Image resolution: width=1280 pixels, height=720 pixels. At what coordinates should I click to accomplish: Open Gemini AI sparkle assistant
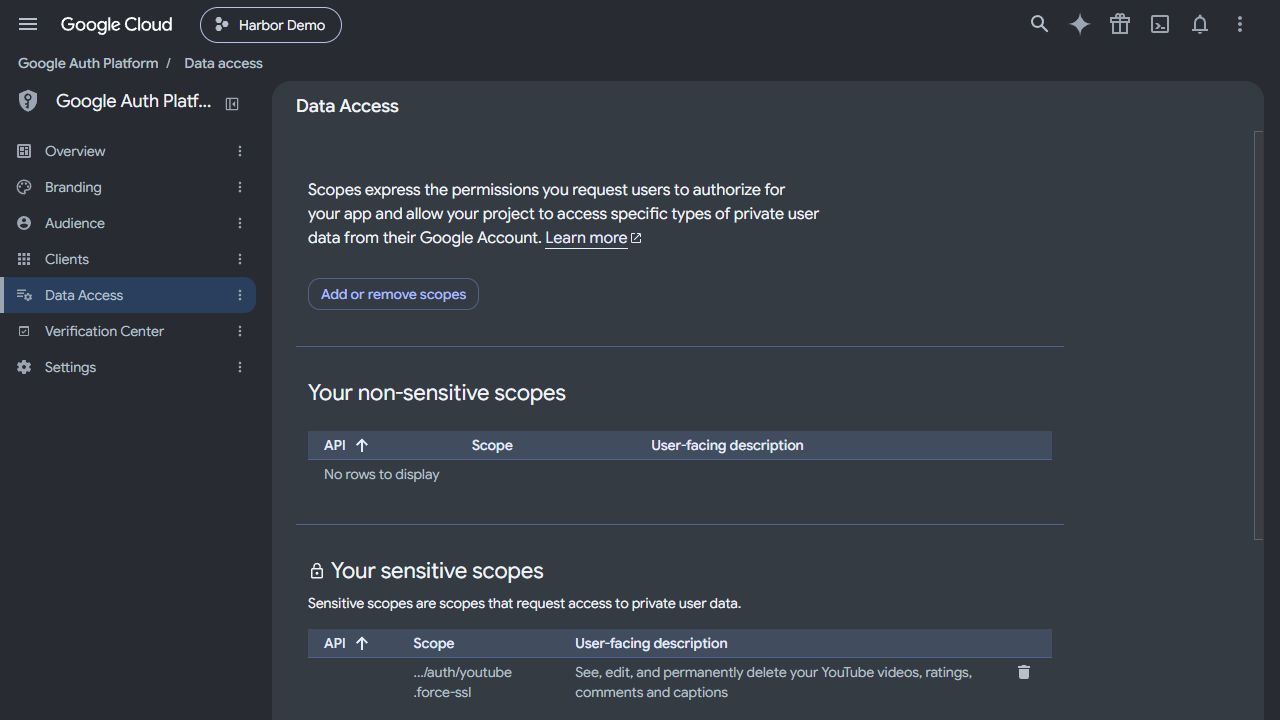tap(1080, 24)
